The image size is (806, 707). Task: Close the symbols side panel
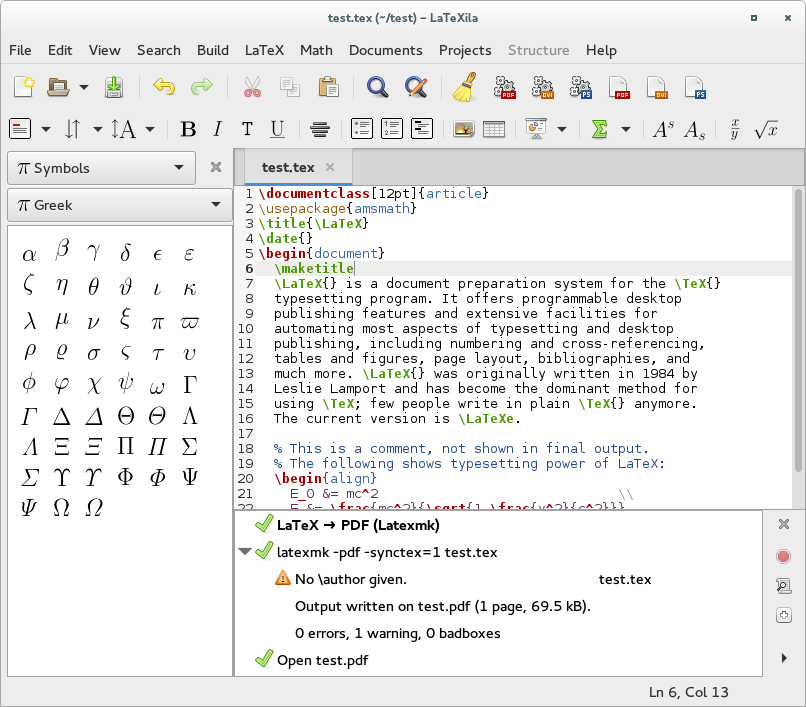click(x=216, y=167)
